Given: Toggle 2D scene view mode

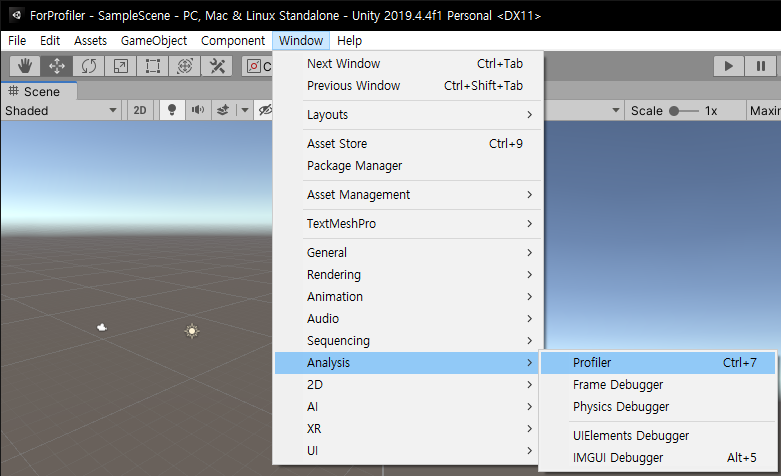Looking at the screenshot, I should (x=140, y=110).
